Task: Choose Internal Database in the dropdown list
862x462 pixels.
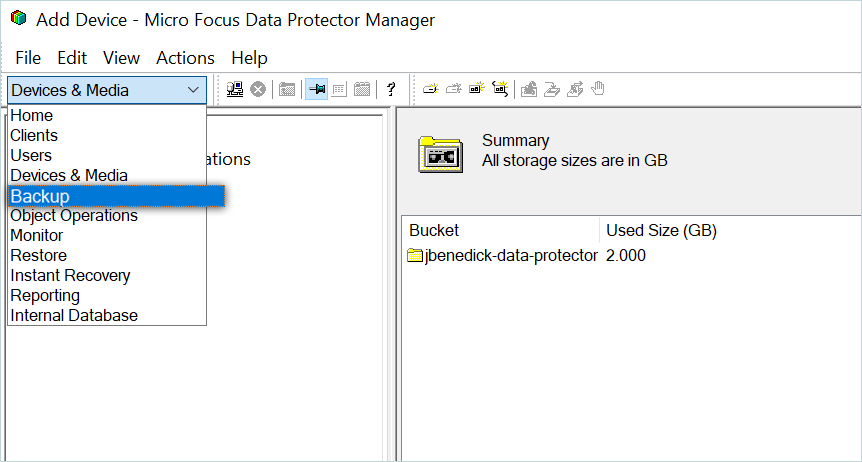Action: (x=74, y=315)
